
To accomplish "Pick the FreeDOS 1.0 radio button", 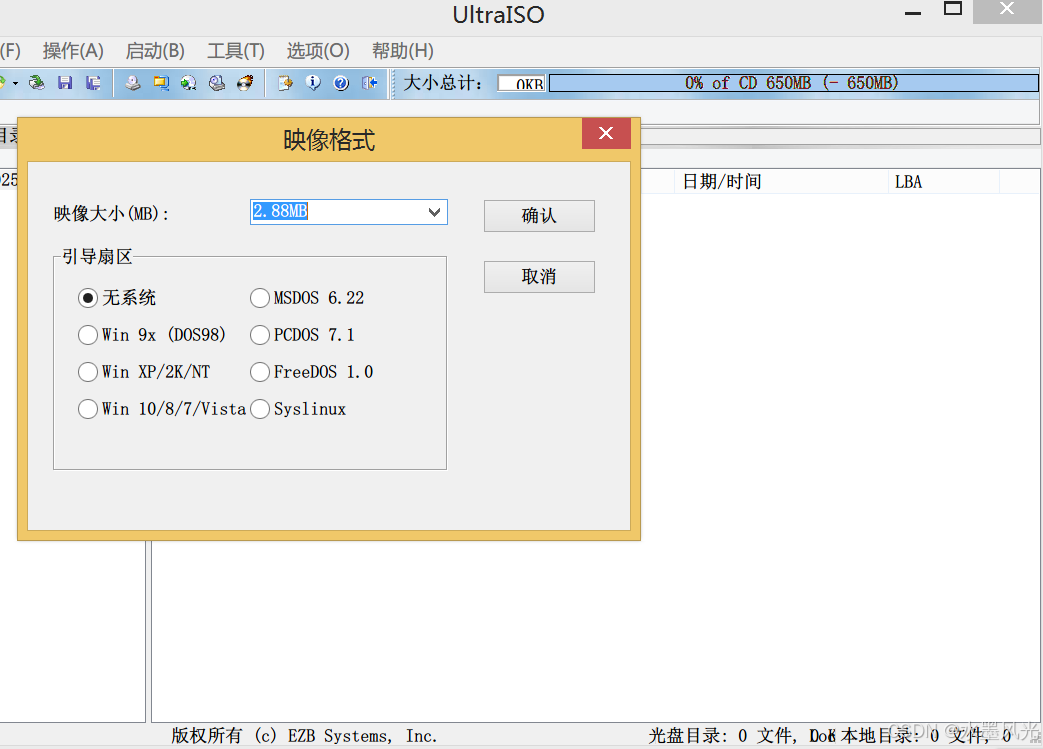I will tap(312, 372).
